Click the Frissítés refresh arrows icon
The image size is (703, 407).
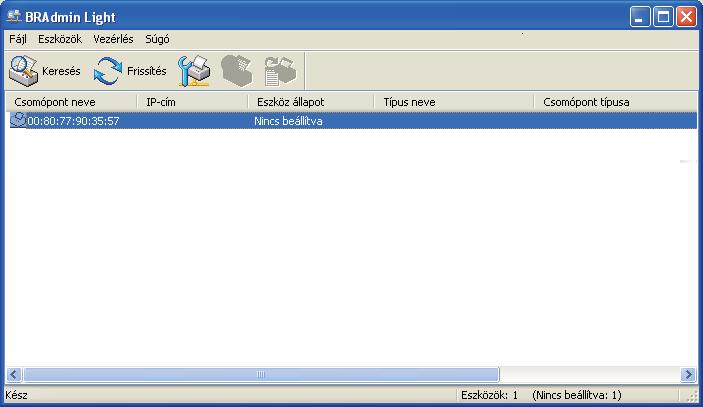tap(108, 71)
